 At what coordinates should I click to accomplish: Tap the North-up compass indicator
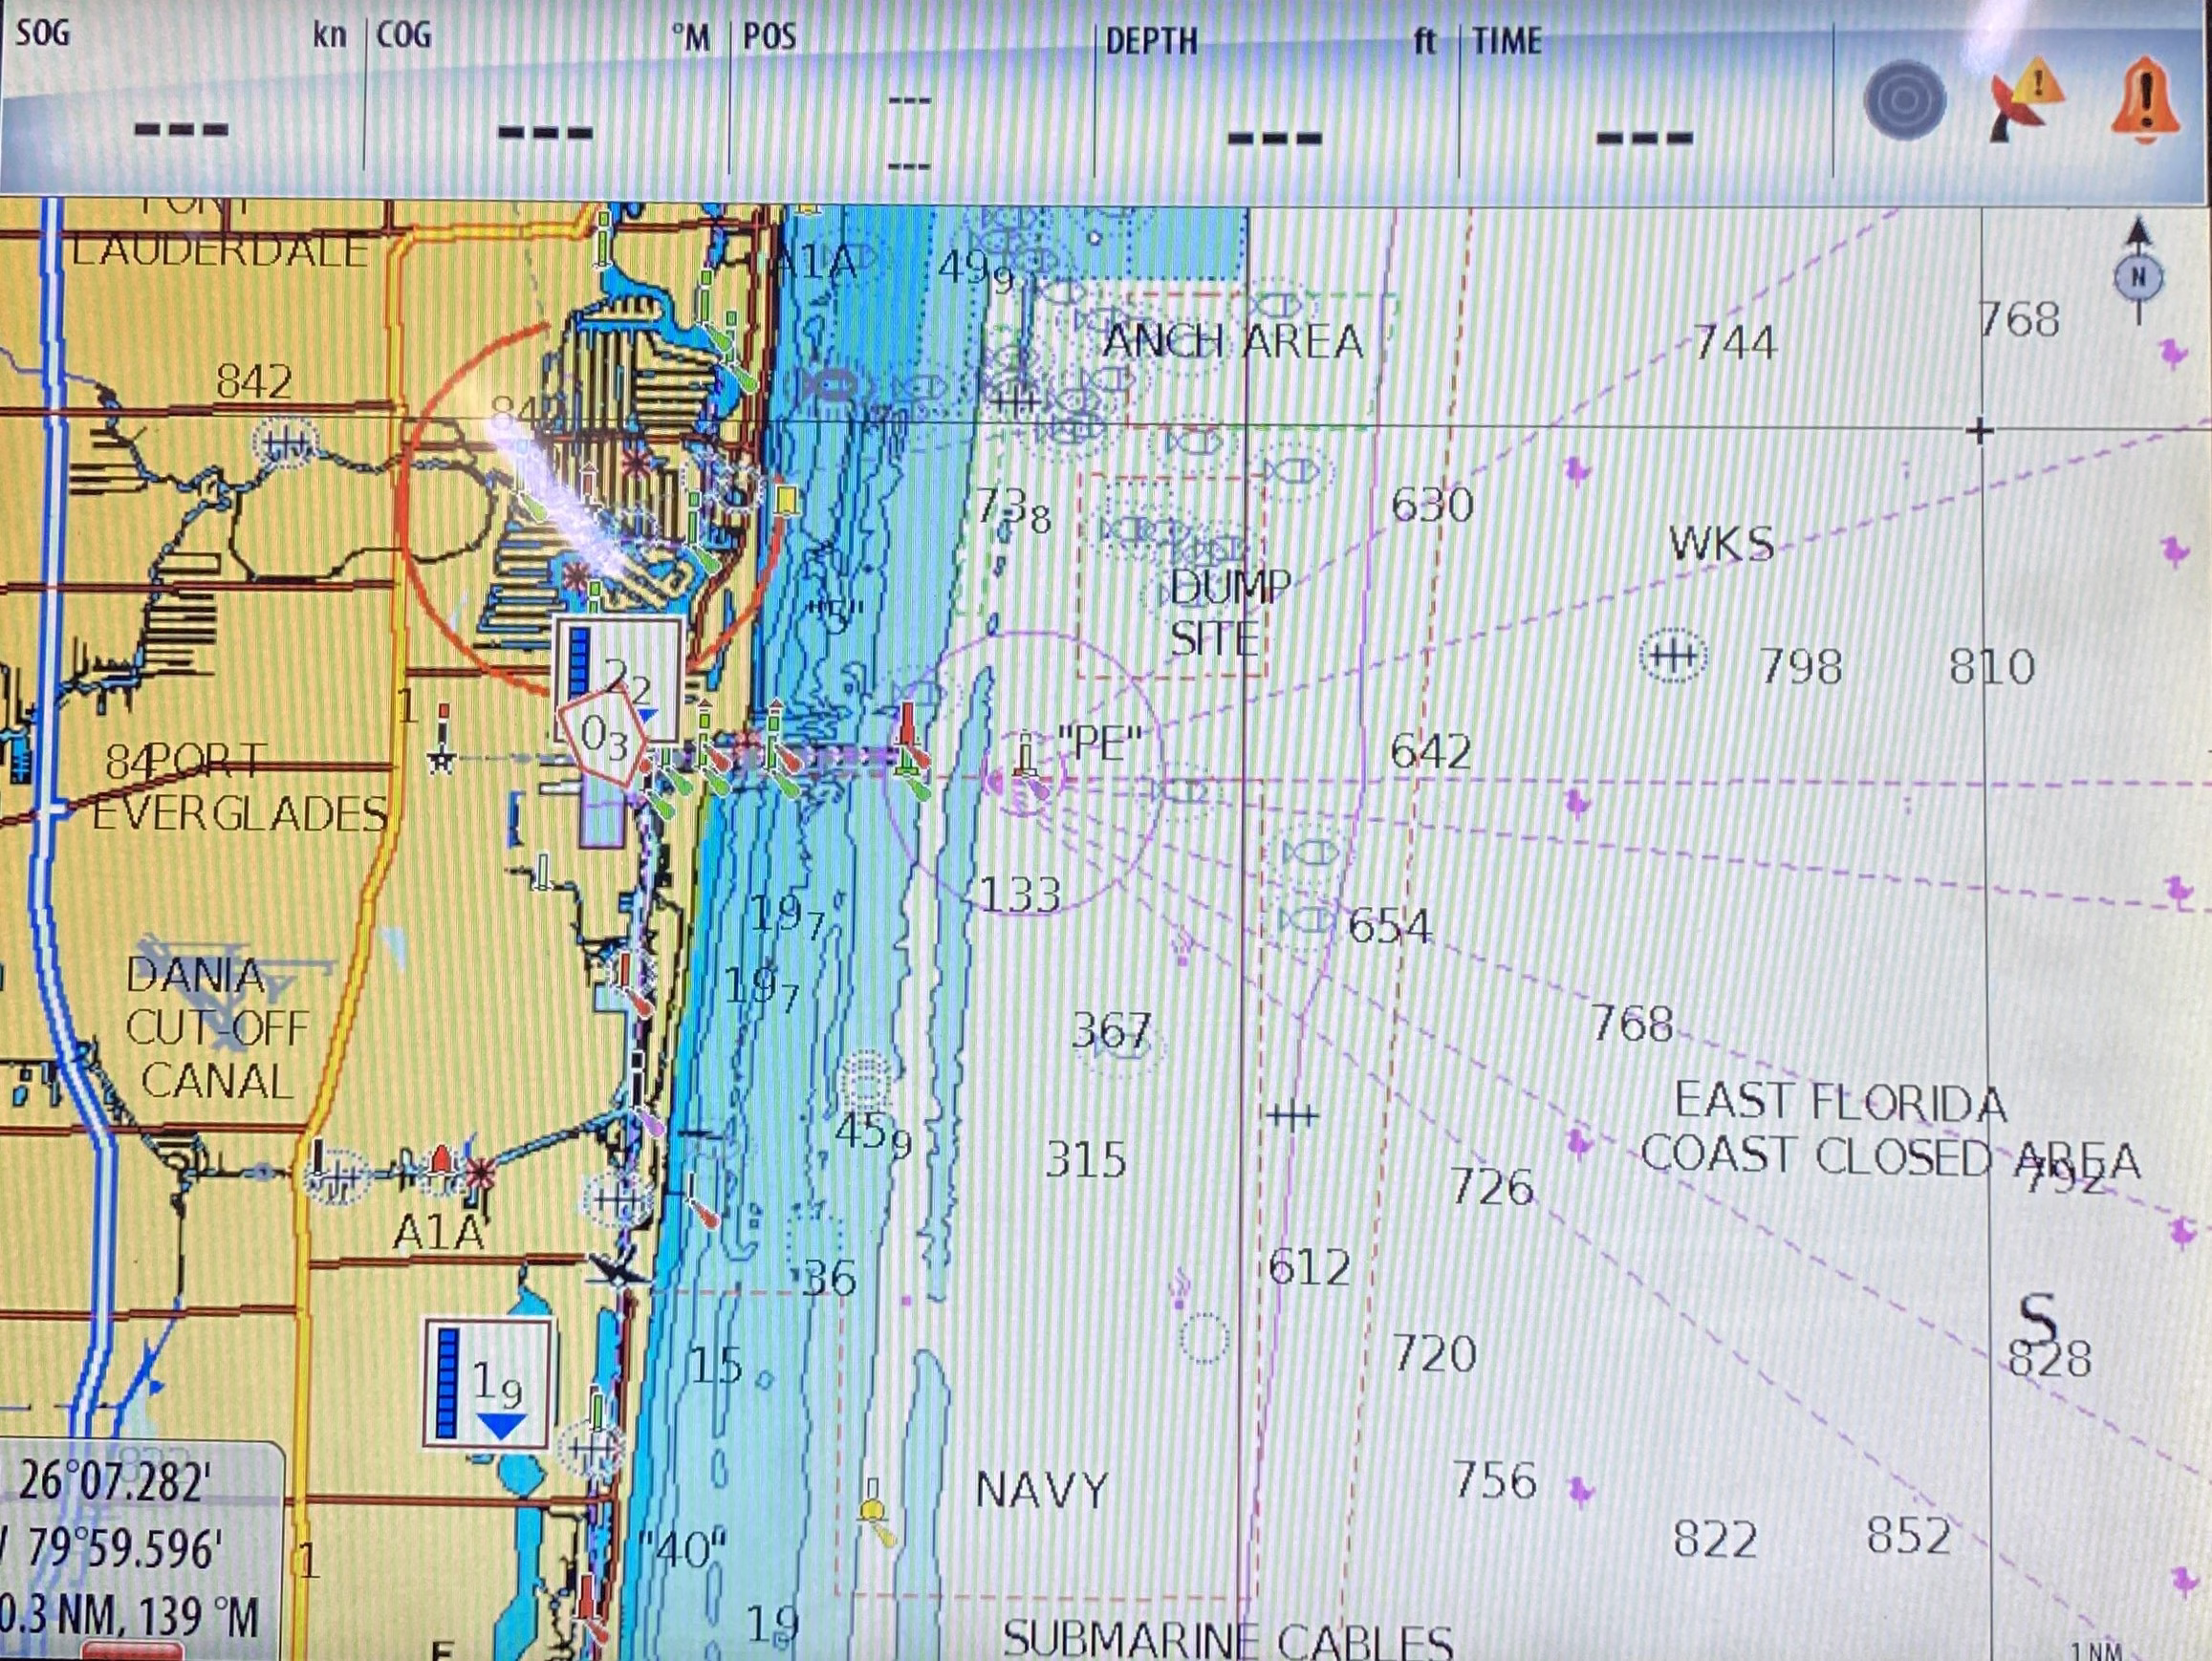point(2138,276)
